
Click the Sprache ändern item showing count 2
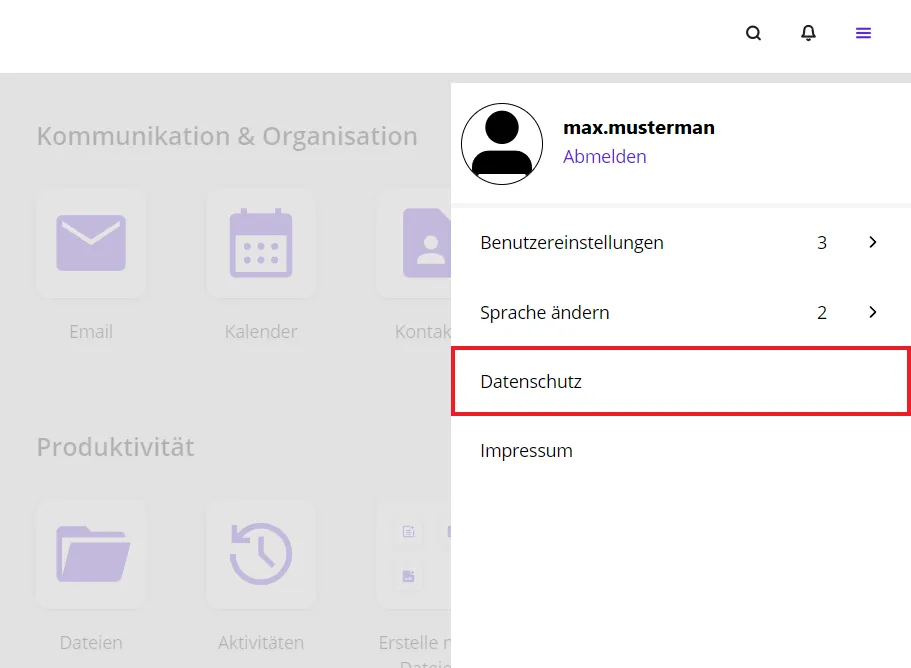[544, 312]
